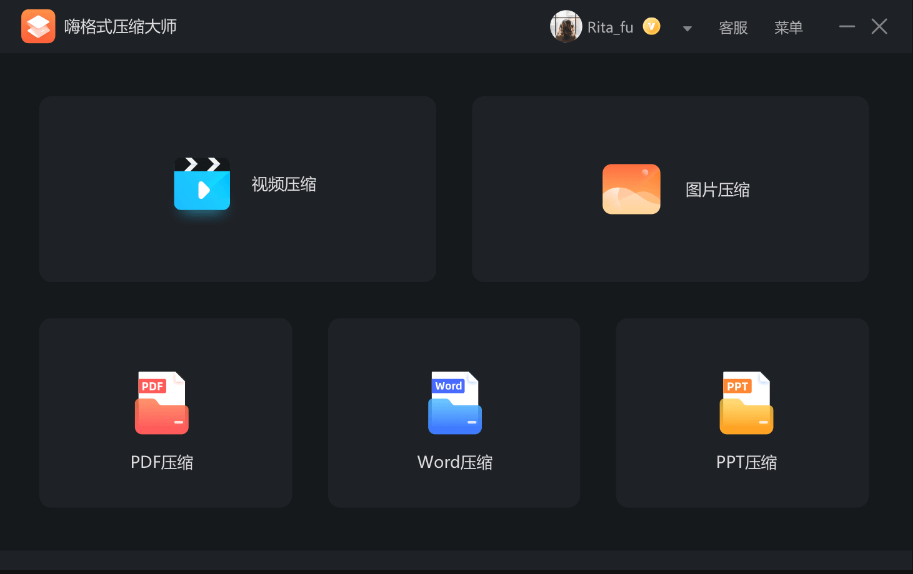Click the gold VIP badge icon
Viewport: 913px width, 574px height.
[652, 26]
